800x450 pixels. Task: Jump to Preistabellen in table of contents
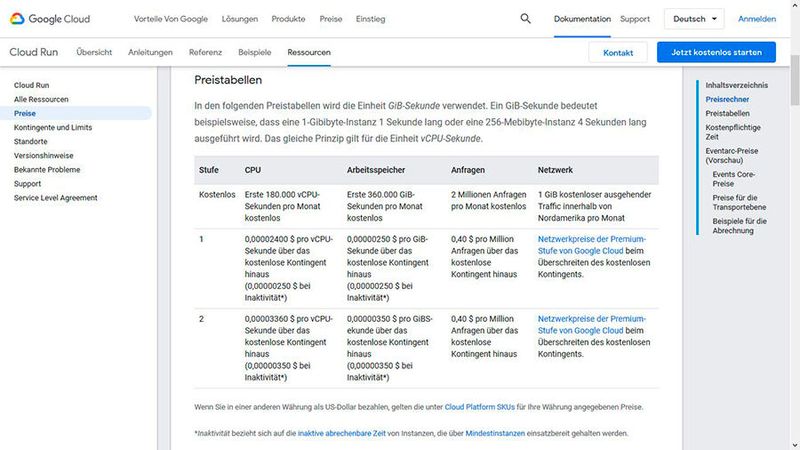[728, 113]
